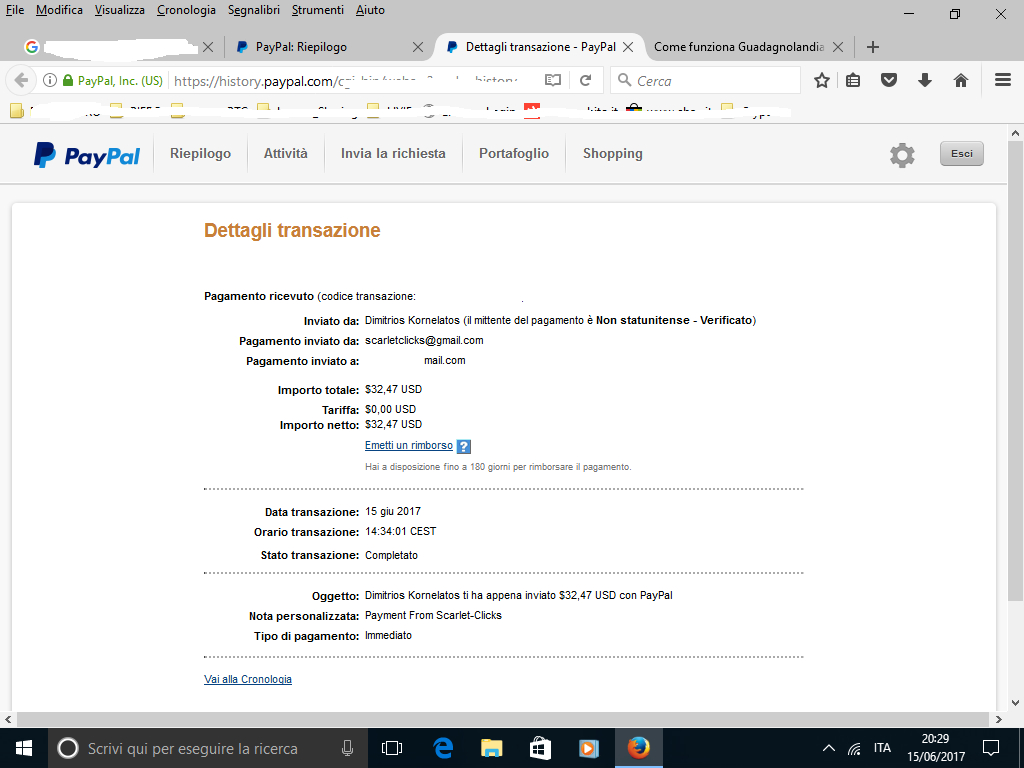This screenshot has height=768, width=1024.
Task: Click the transaction time 14:34:01 CEST
Action: [x=400, y=532]
